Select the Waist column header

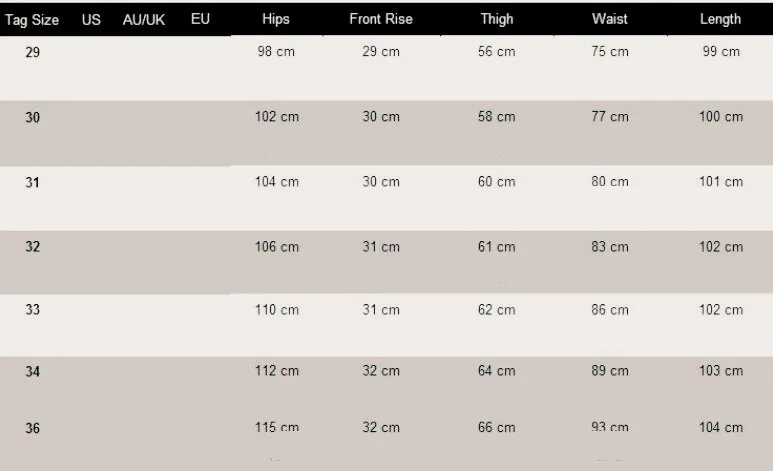tap(610, 19)
